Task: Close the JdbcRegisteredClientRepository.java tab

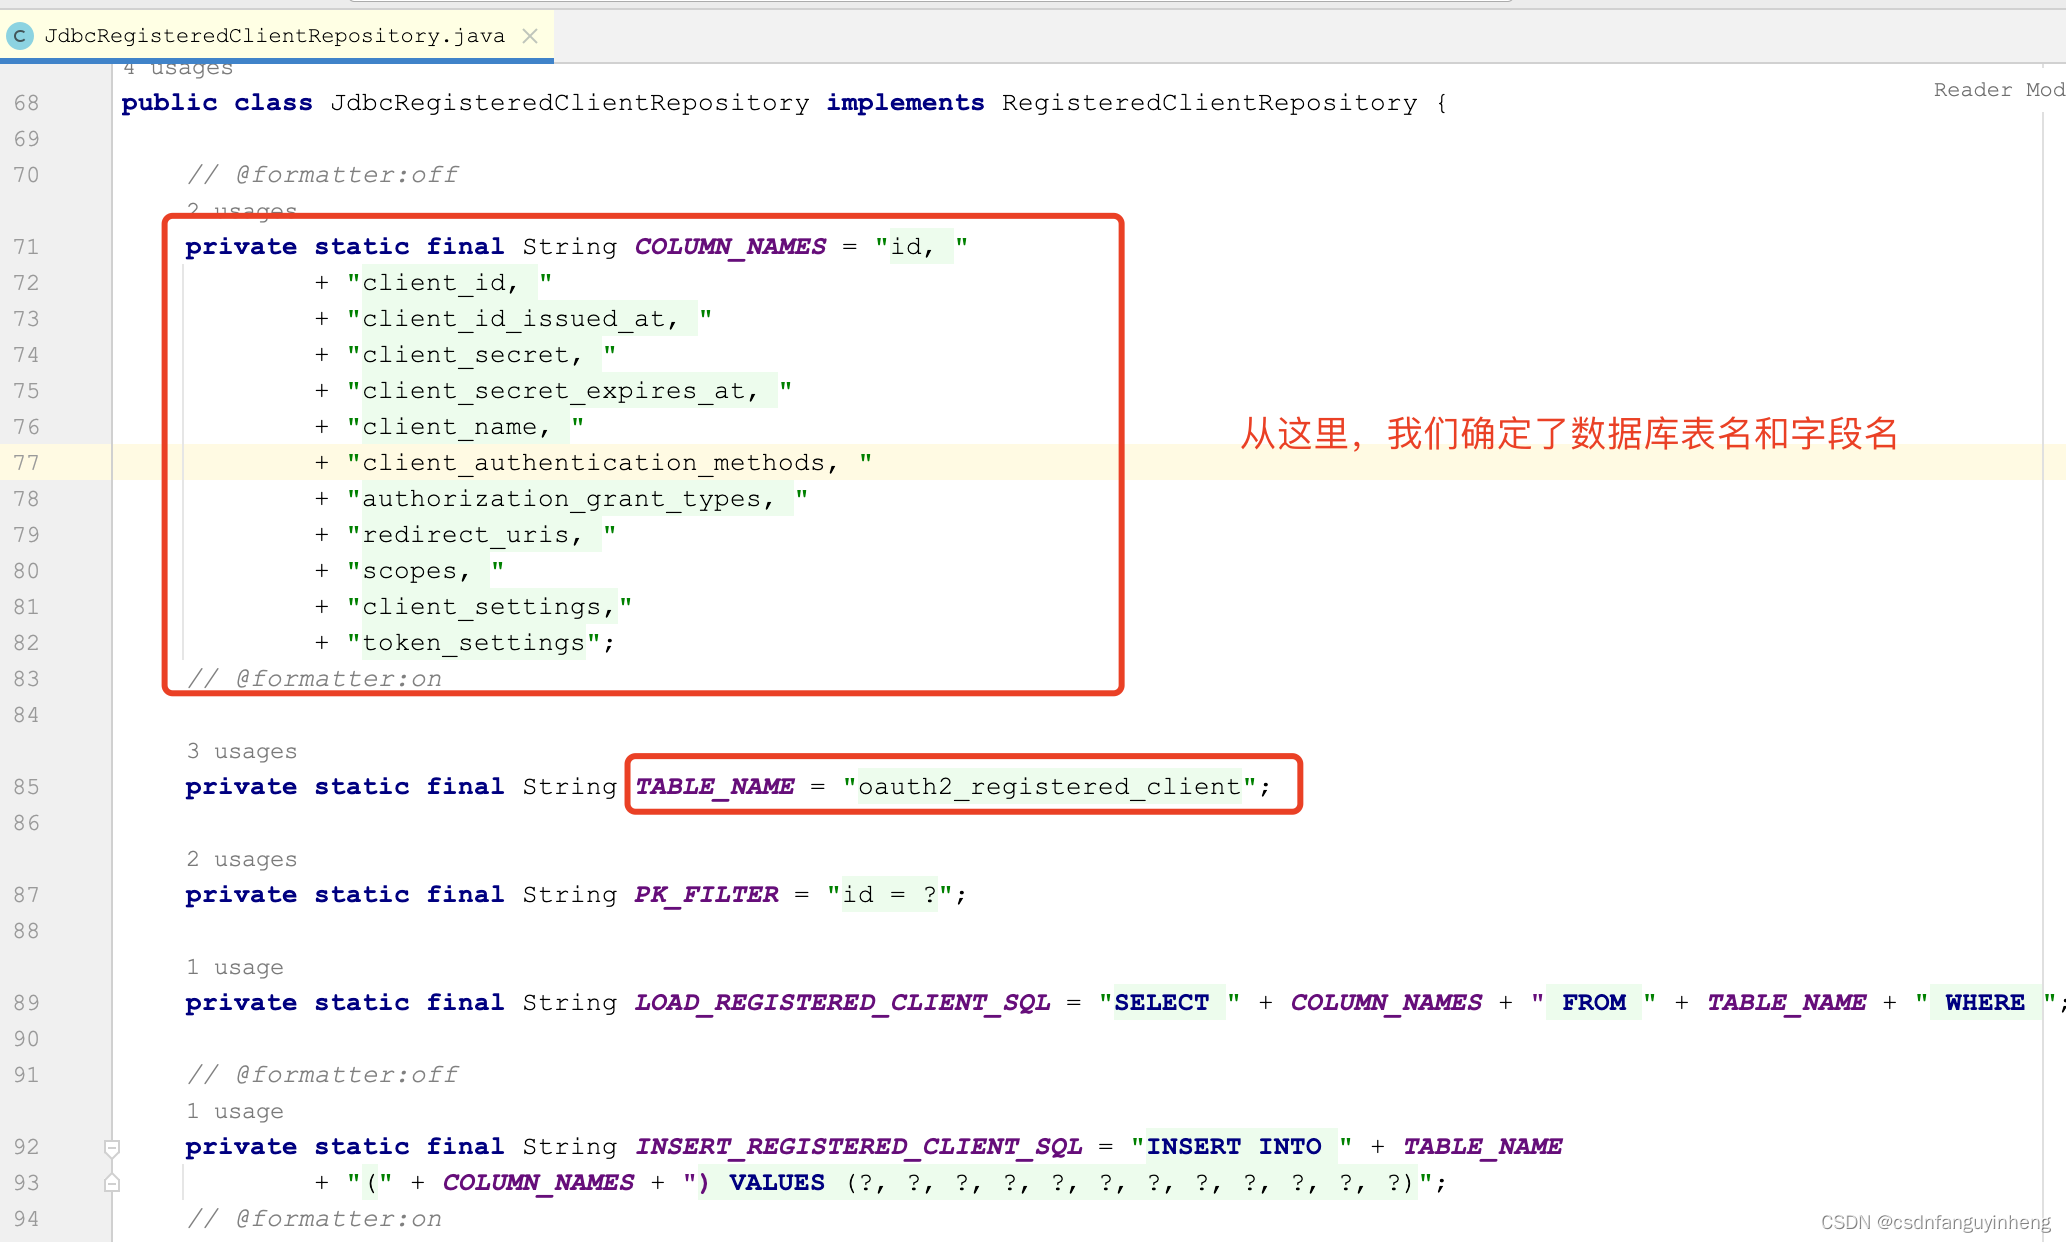Action: click(x=530, y=36)
